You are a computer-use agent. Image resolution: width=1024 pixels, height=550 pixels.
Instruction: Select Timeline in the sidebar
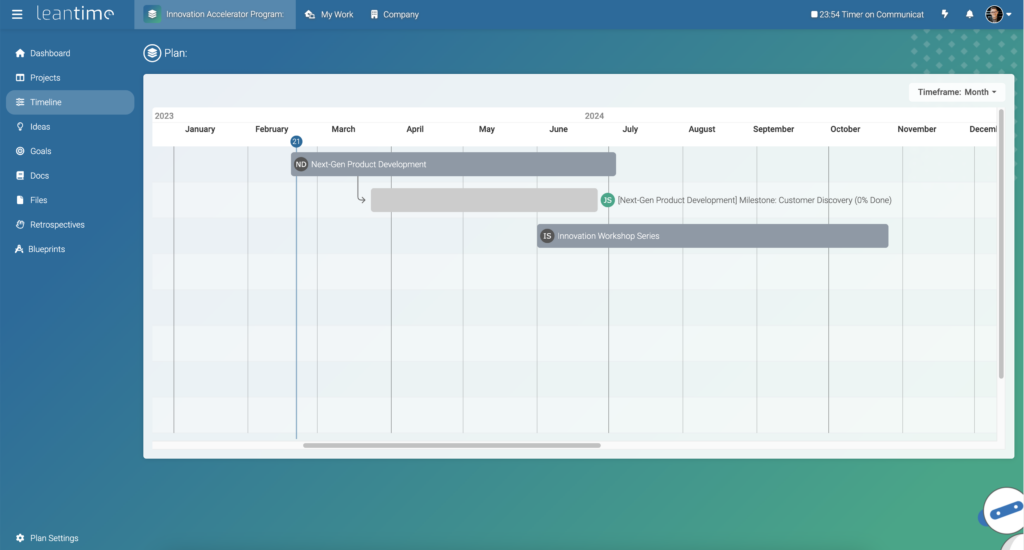70,102
